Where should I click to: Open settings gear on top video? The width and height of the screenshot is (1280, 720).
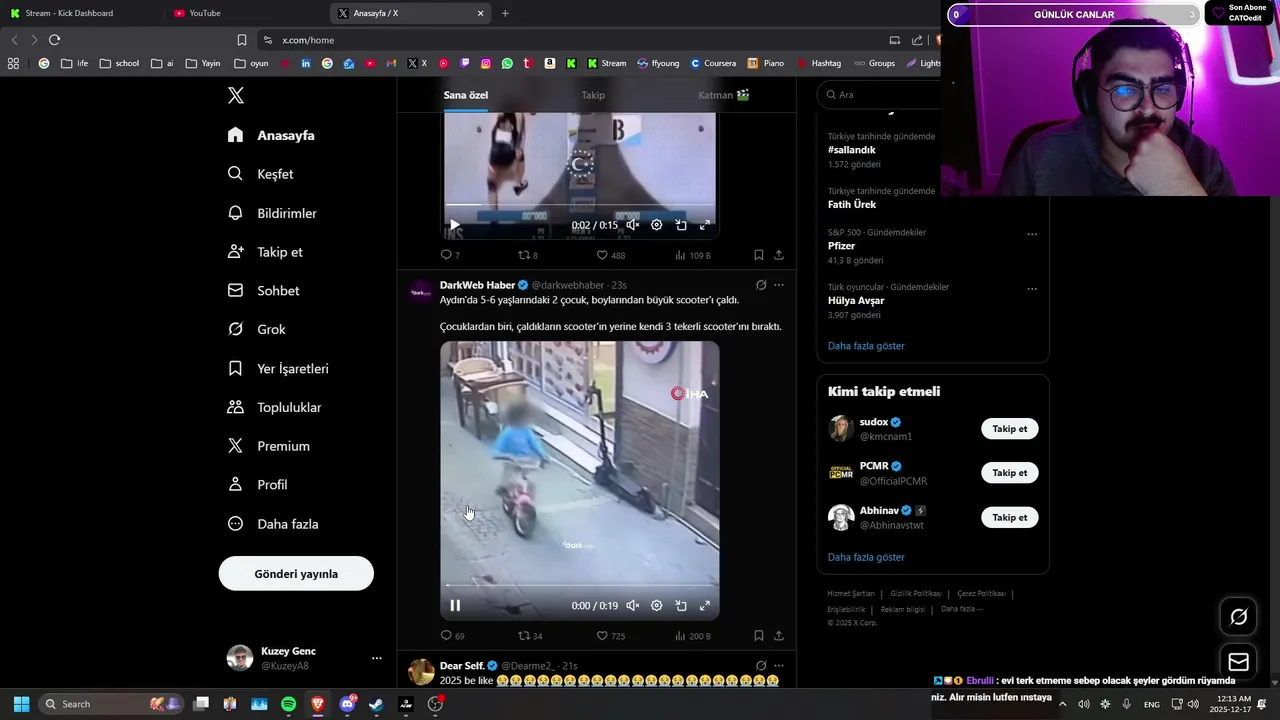point(657,225)
